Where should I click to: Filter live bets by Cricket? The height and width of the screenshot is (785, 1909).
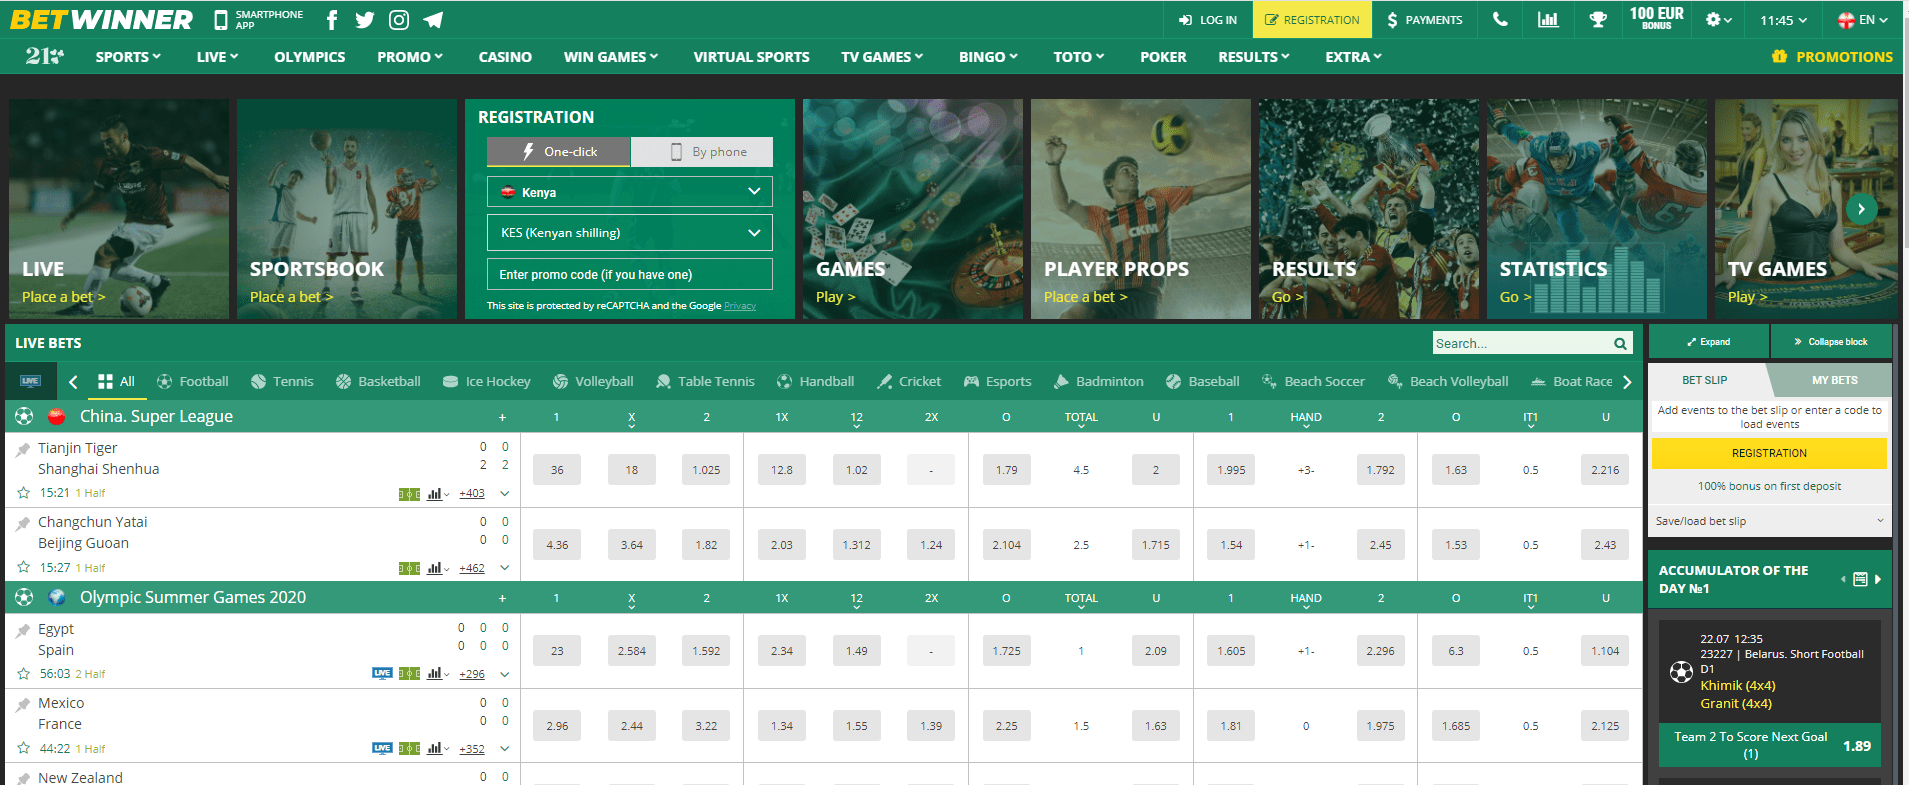[909, 381]
